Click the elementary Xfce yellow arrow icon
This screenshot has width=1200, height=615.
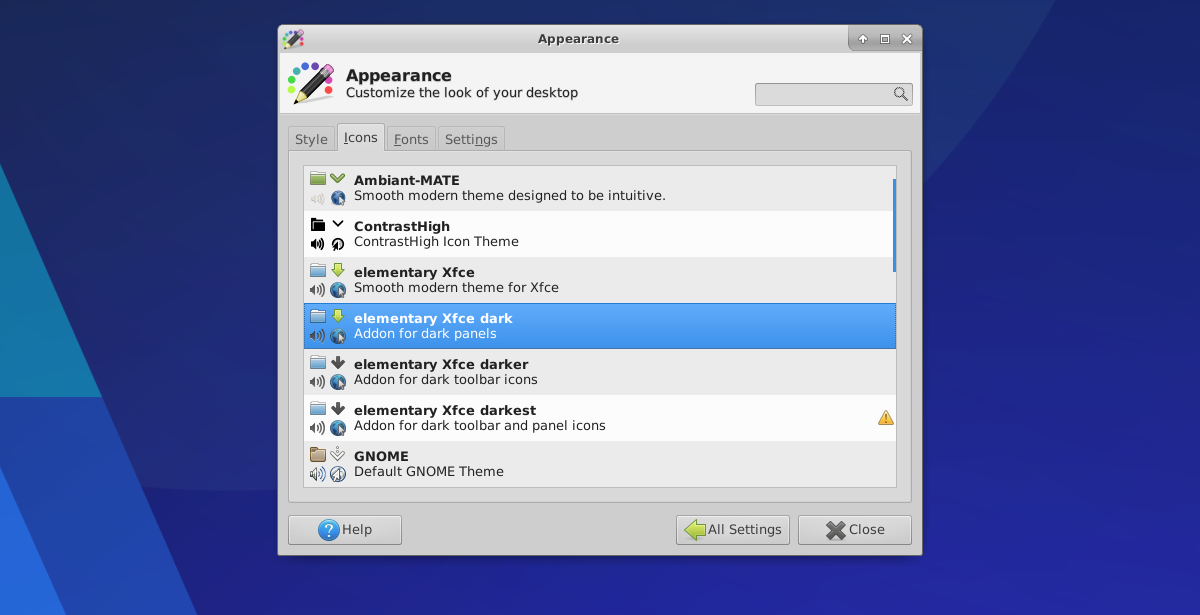click(x=337, y=271)
